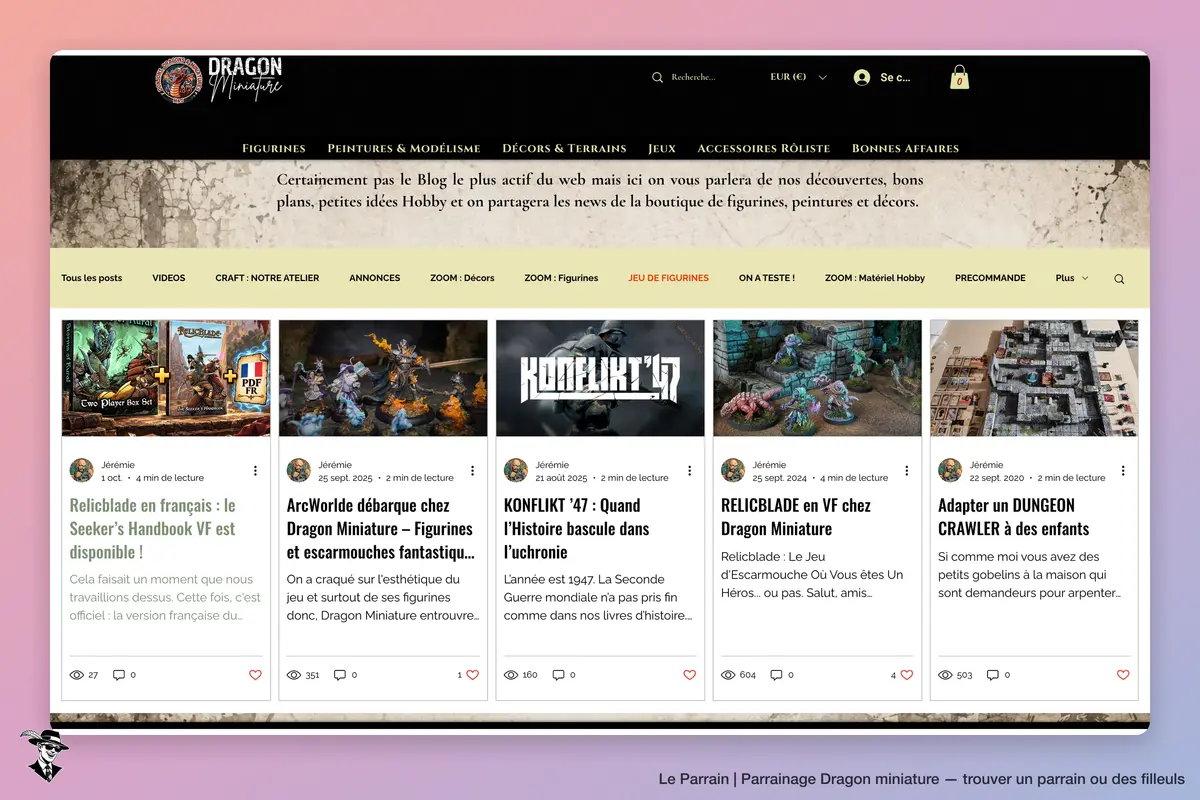Open more options for ArcWorlde post

pos(473,471)
